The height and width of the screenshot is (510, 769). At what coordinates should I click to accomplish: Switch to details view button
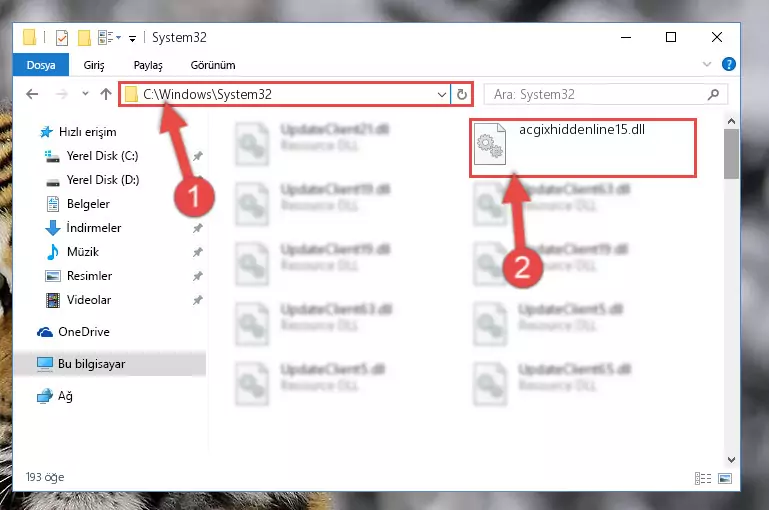[x=703, y=478]
